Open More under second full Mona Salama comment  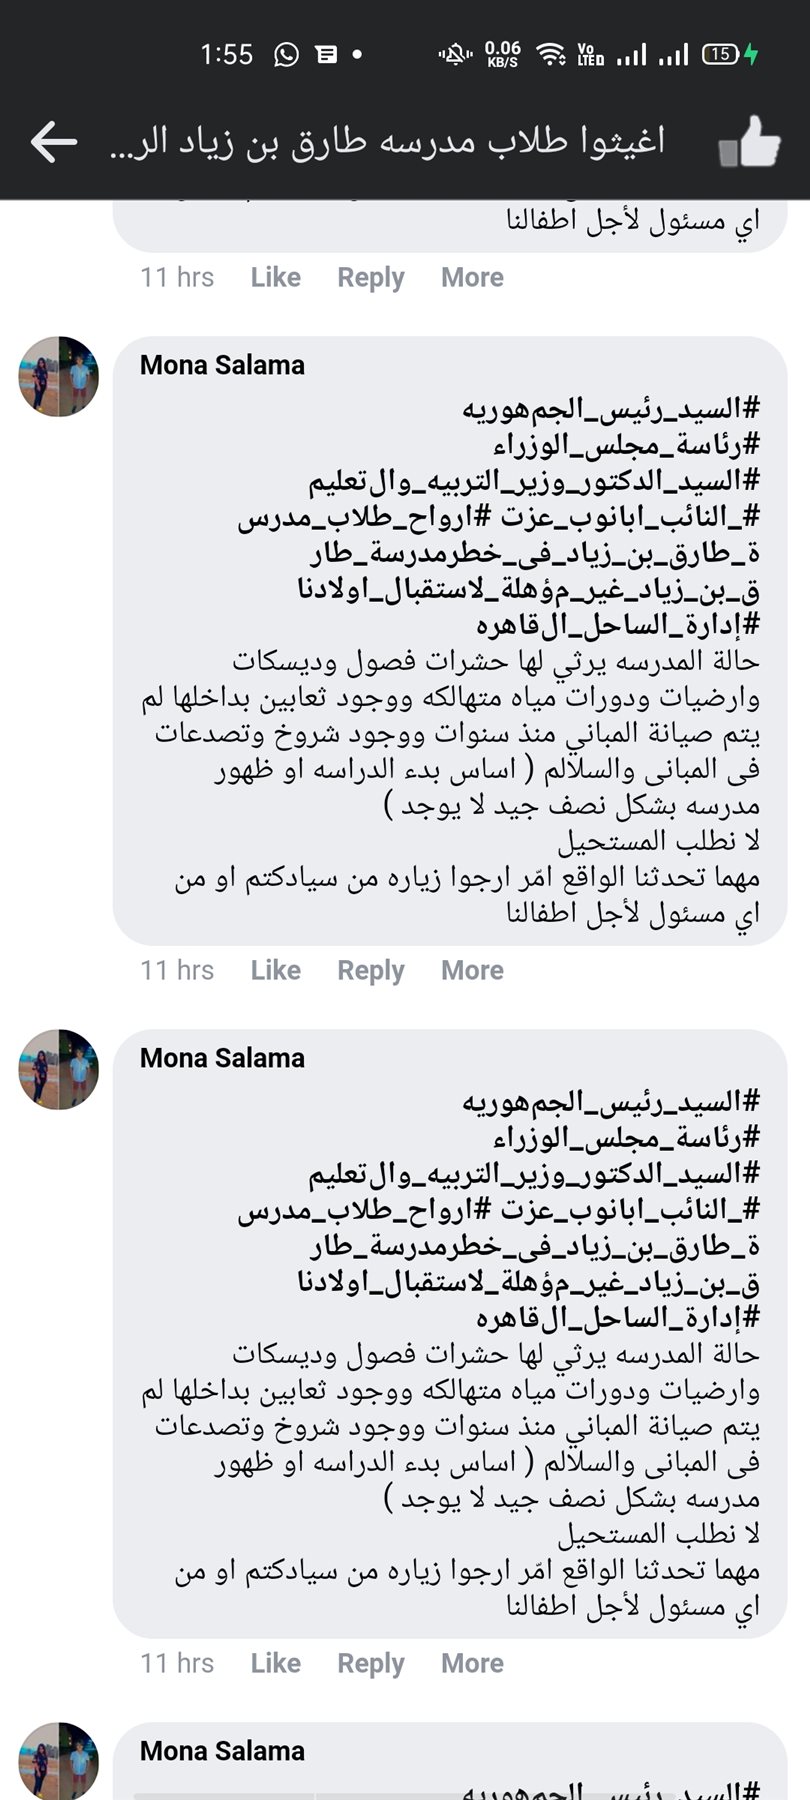(x=472, y=1663)
